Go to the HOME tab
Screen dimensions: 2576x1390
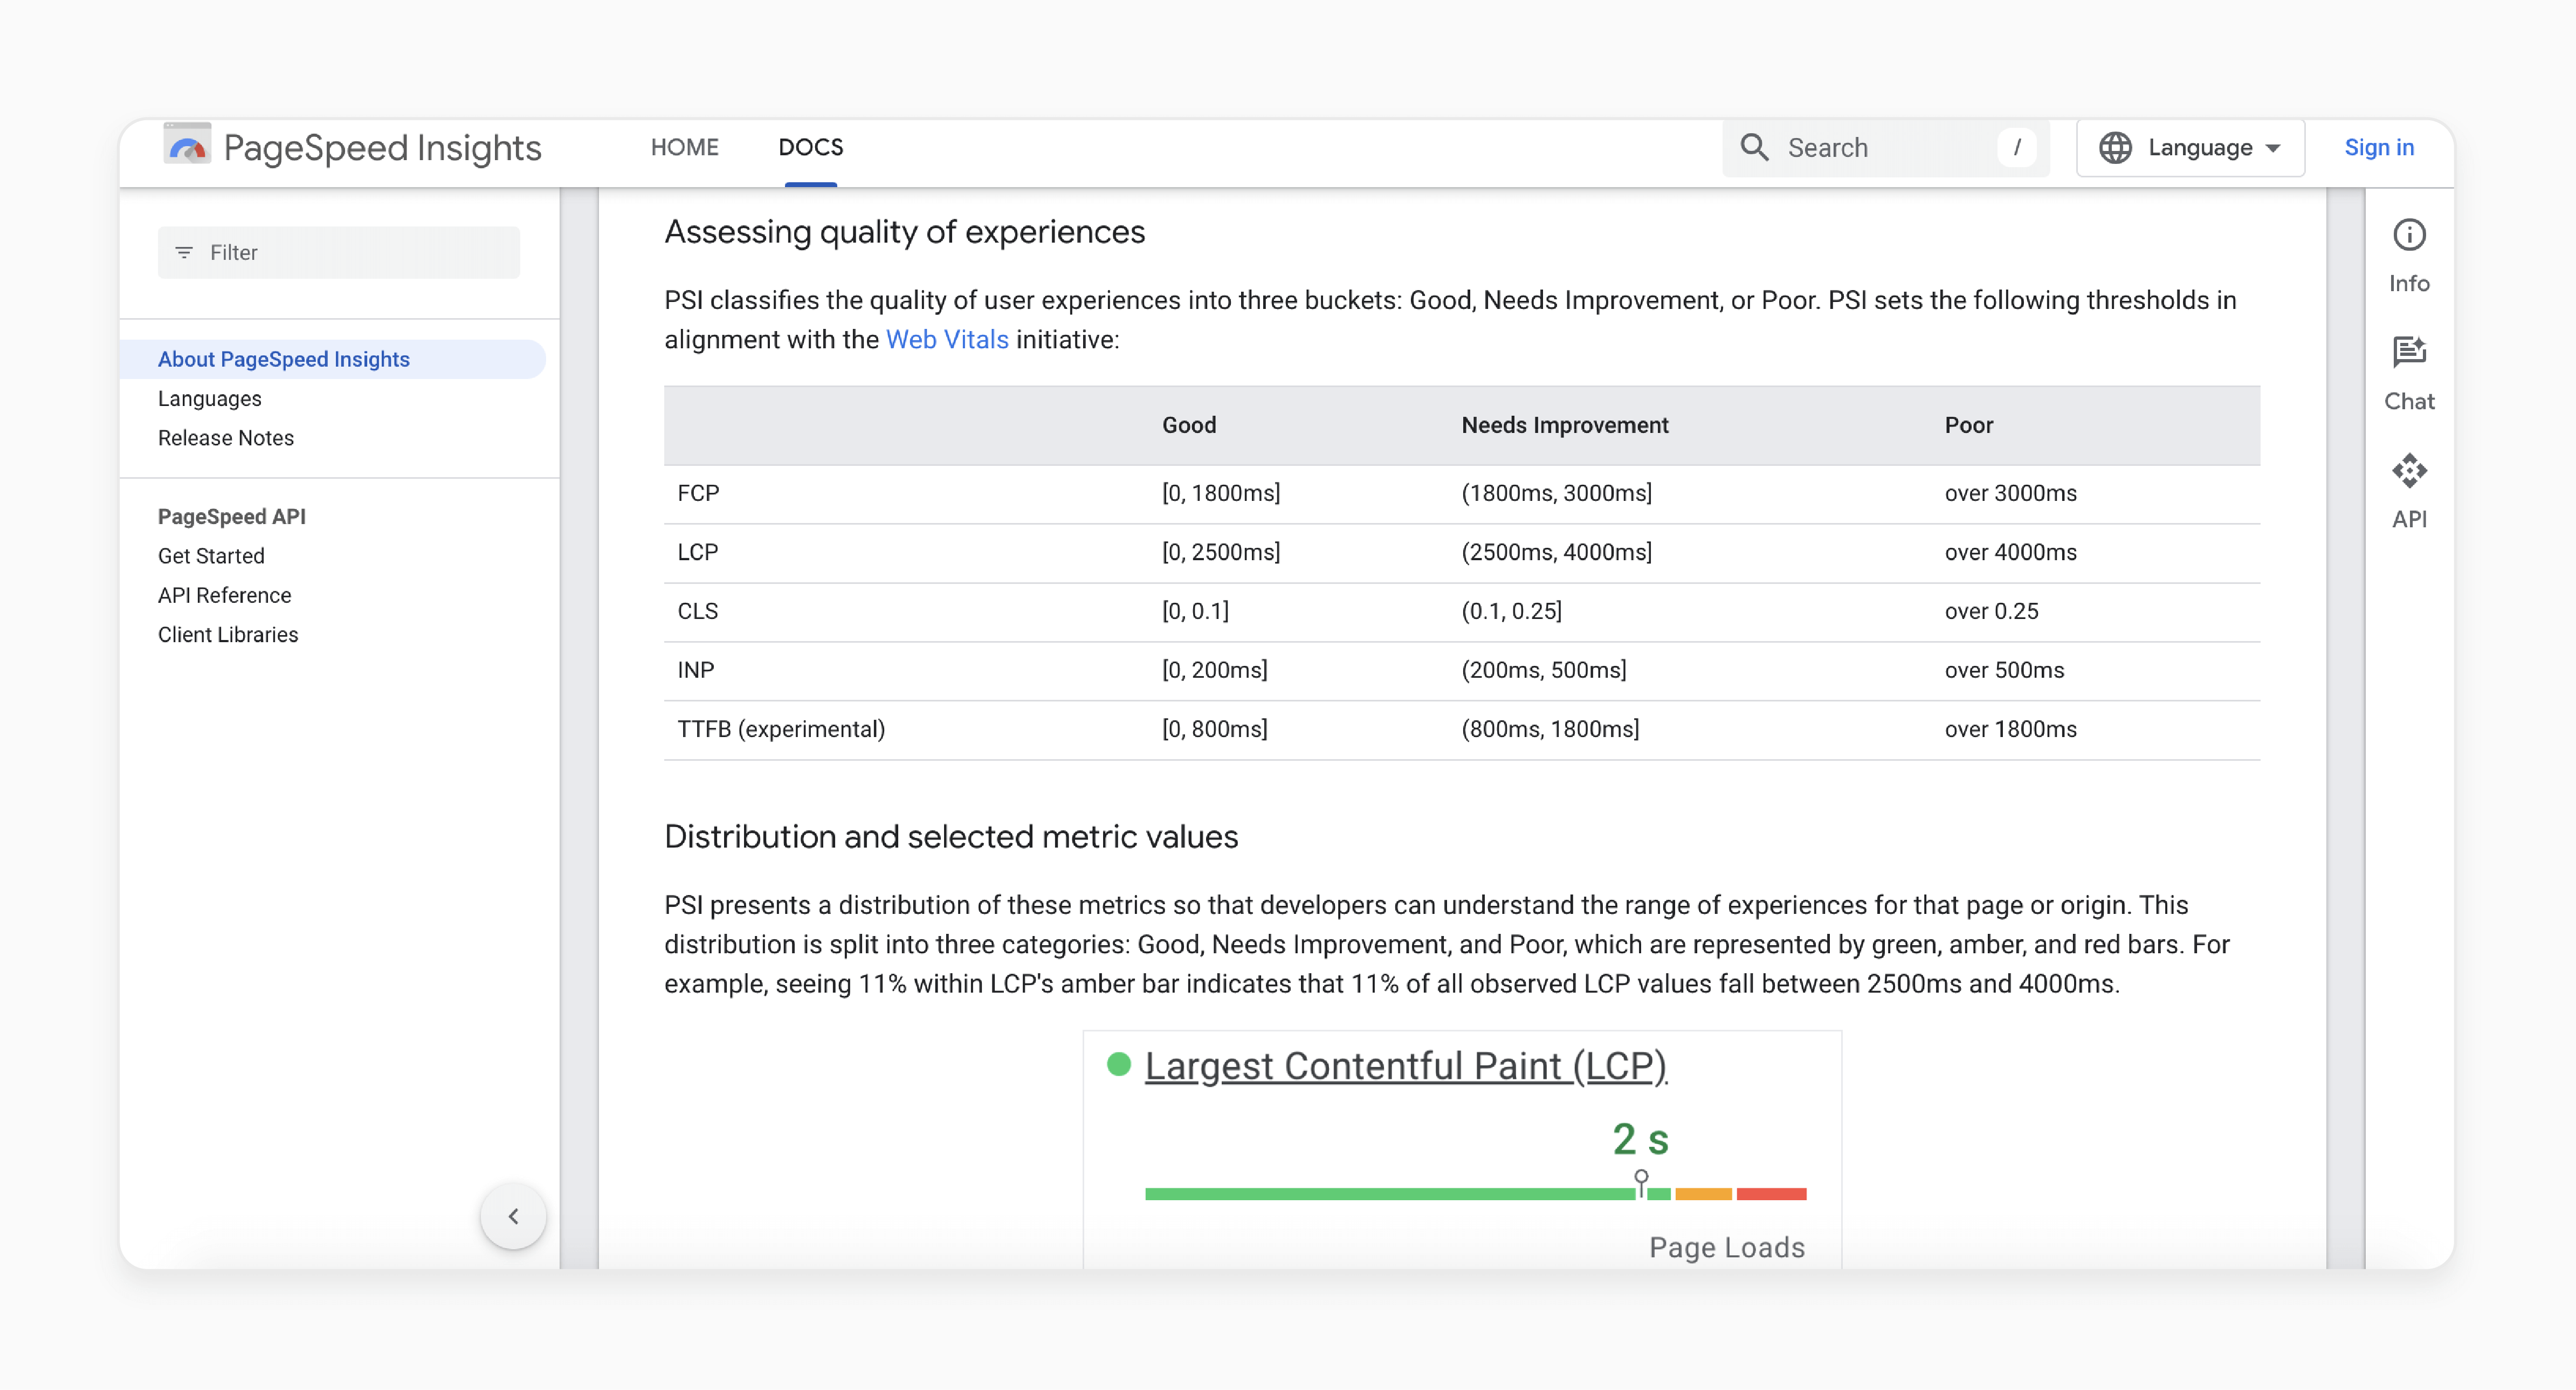[684, 147]
